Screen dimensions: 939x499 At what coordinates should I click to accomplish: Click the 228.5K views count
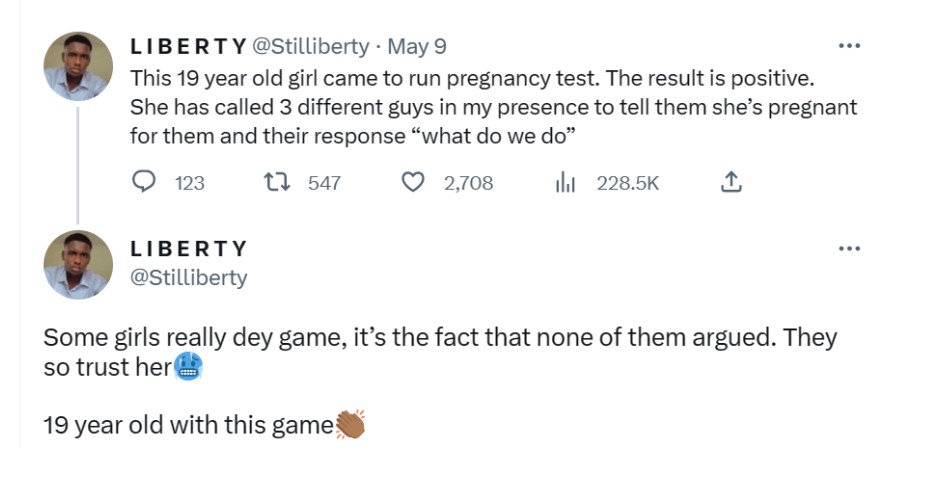click(x=627, y=183)
